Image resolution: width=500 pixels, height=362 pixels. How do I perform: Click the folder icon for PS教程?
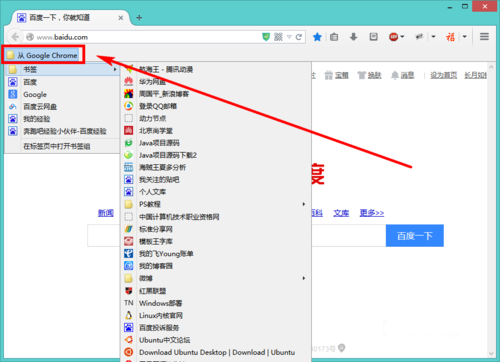tap(128, 204)
